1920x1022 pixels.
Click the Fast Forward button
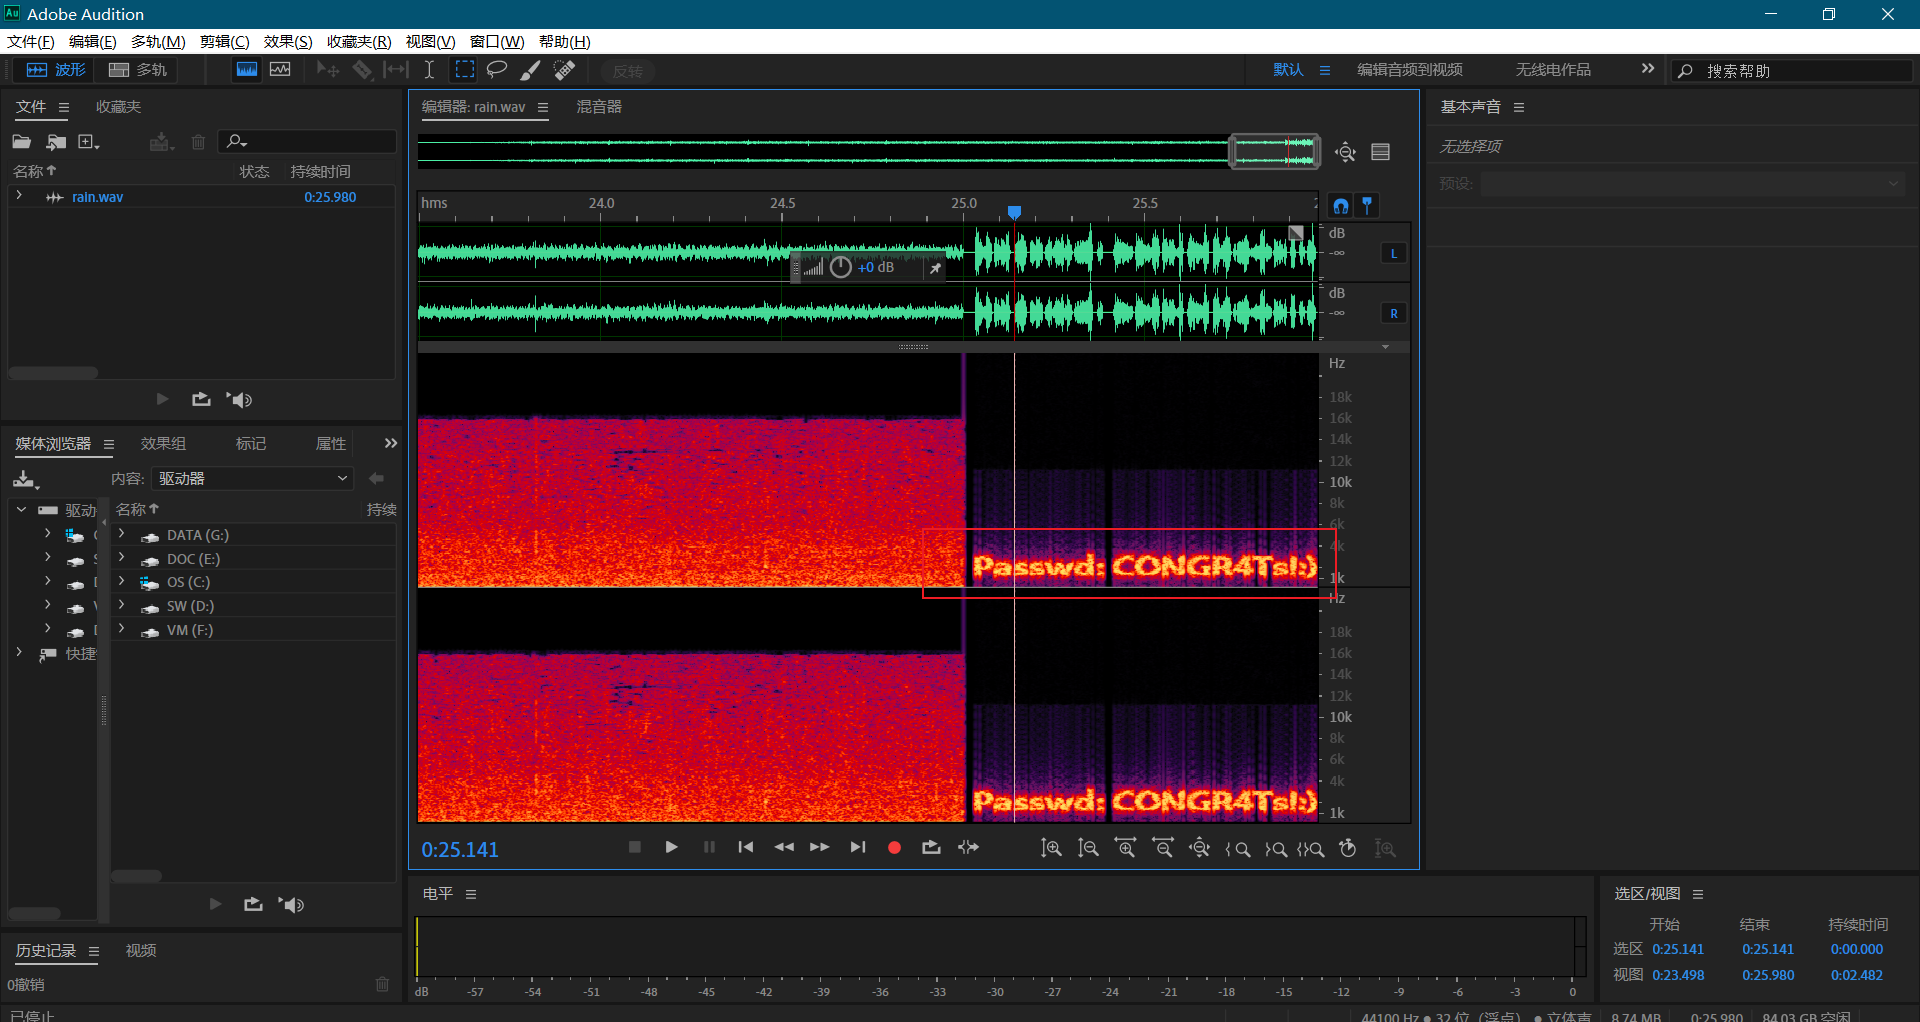[x=819, y=847]
